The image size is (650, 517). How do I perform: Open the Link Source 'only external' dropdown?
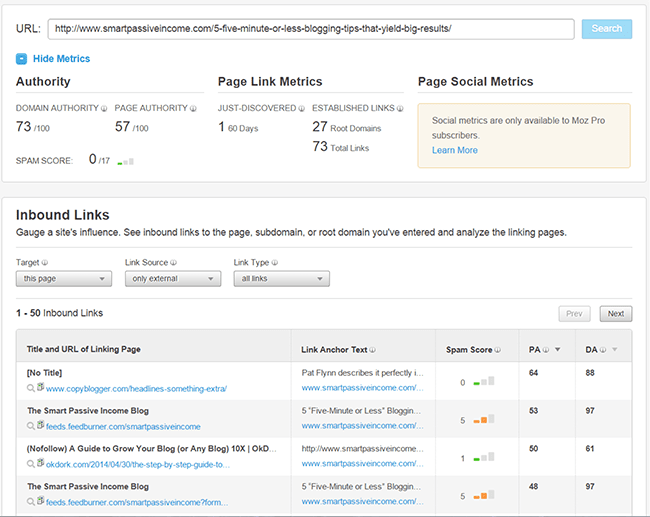click(x=173, y=279)
